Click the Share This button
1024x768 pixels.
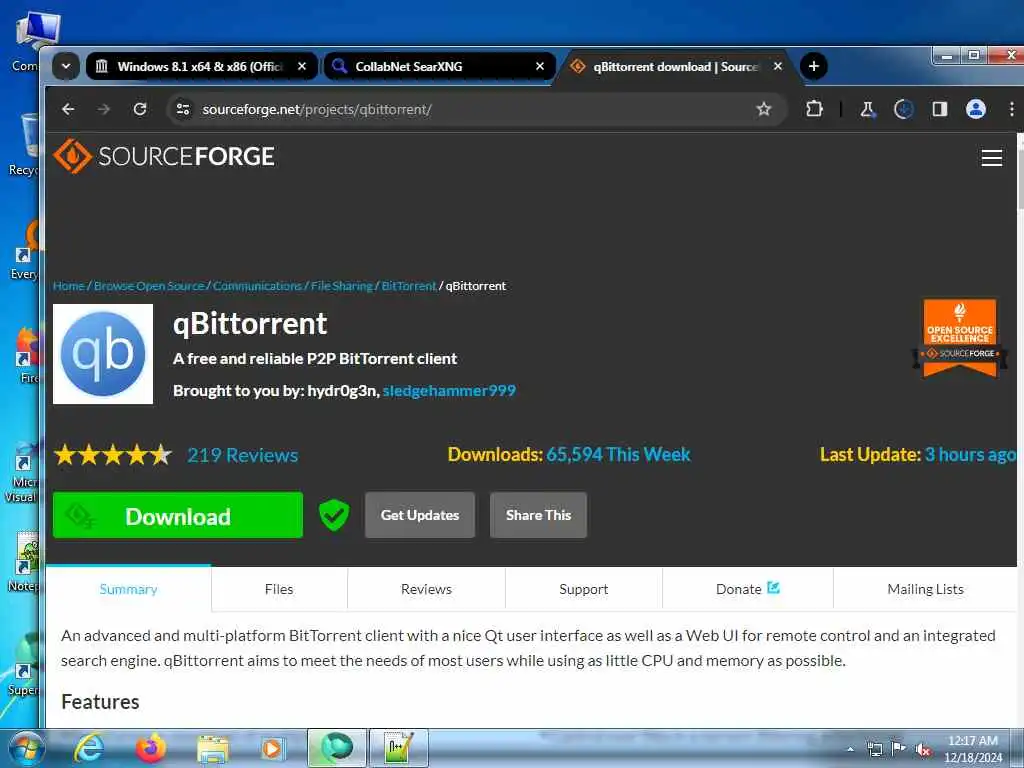pyautogui.click(x=538, y=515)
